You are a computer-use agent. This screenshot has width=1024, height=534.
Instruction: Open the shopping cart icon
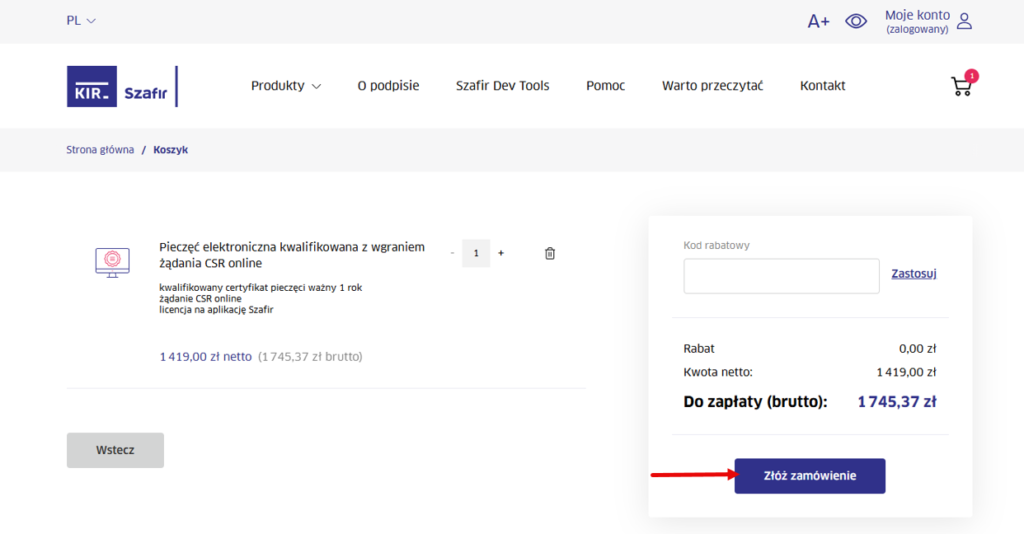coord(962,86)
